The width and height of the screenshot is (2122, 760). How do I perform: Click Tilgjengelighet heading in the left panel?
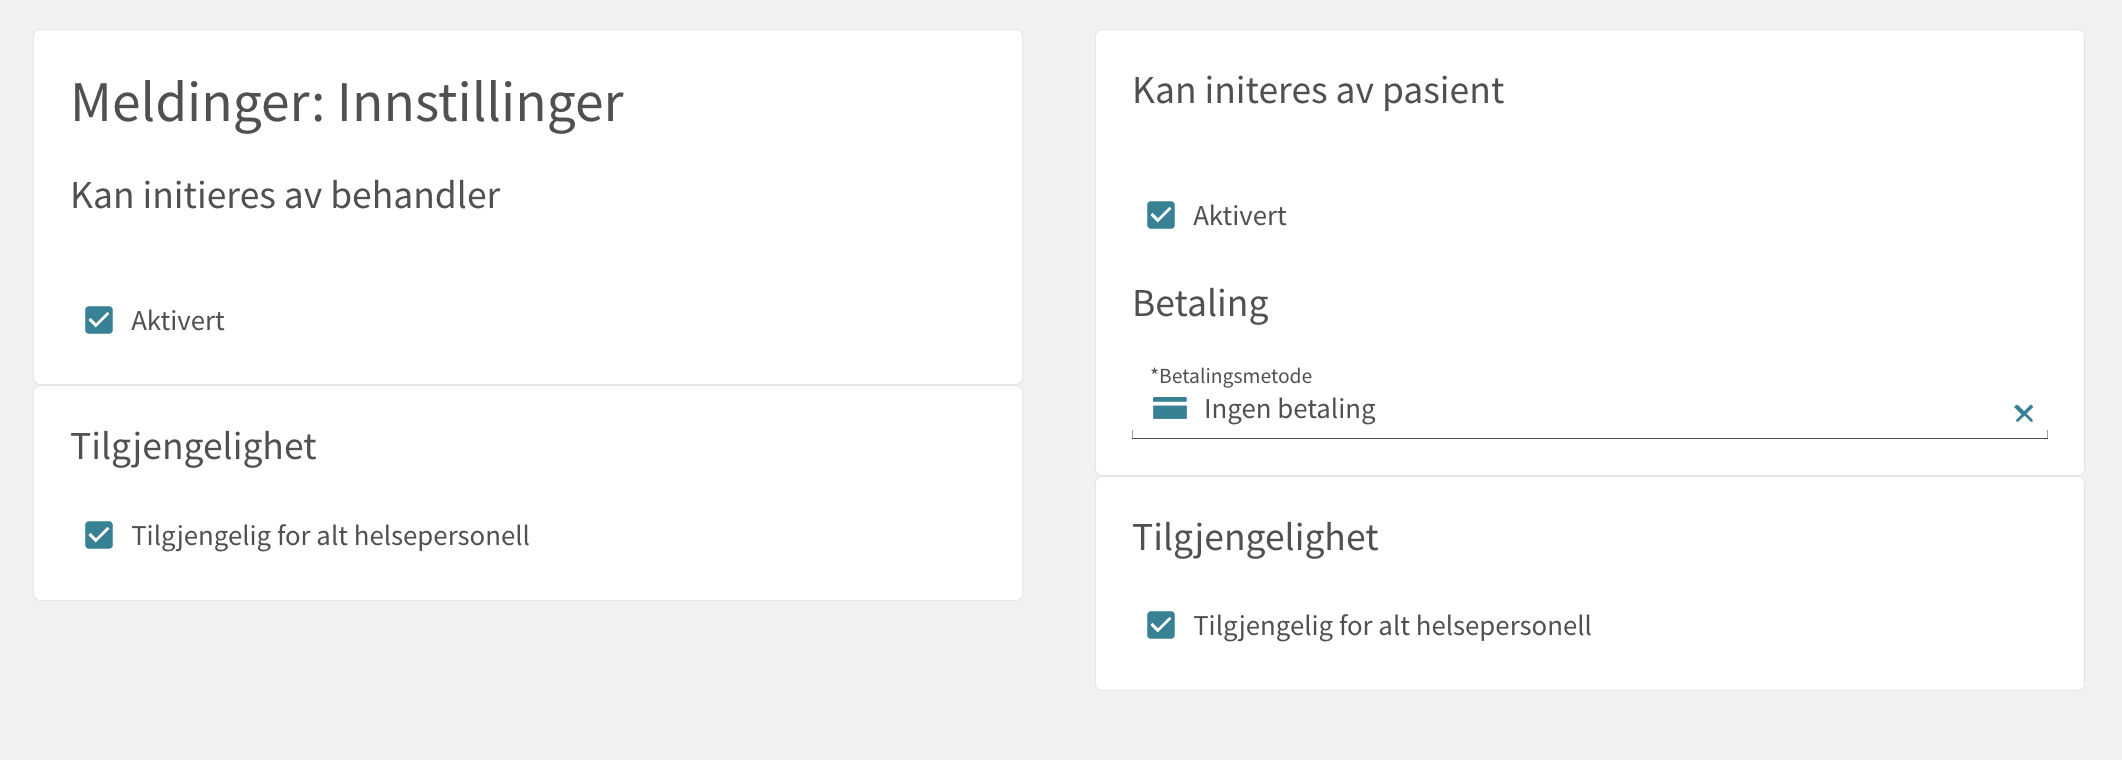pyautogui.click(x=193, y=446)
